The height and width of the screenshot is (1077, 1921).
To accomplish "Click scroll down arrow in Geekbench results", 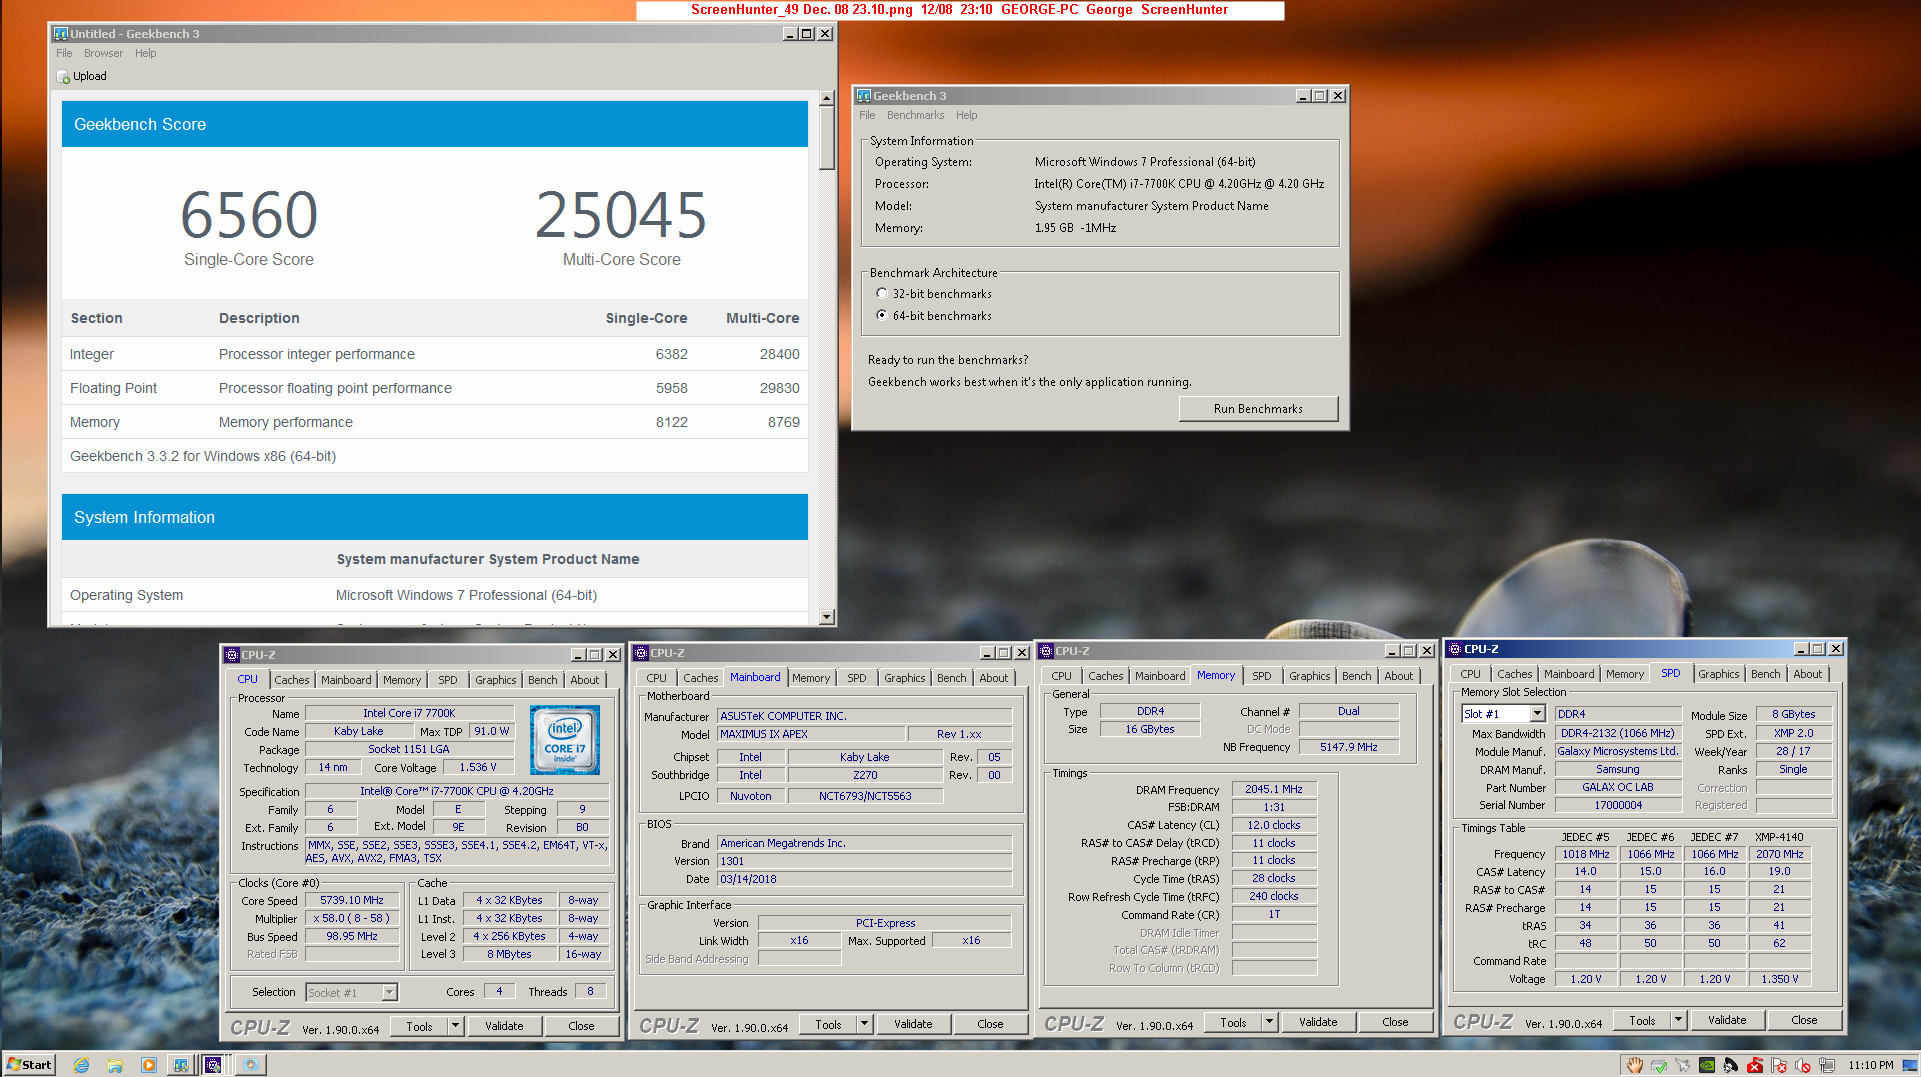I will [x=826, y=617].
